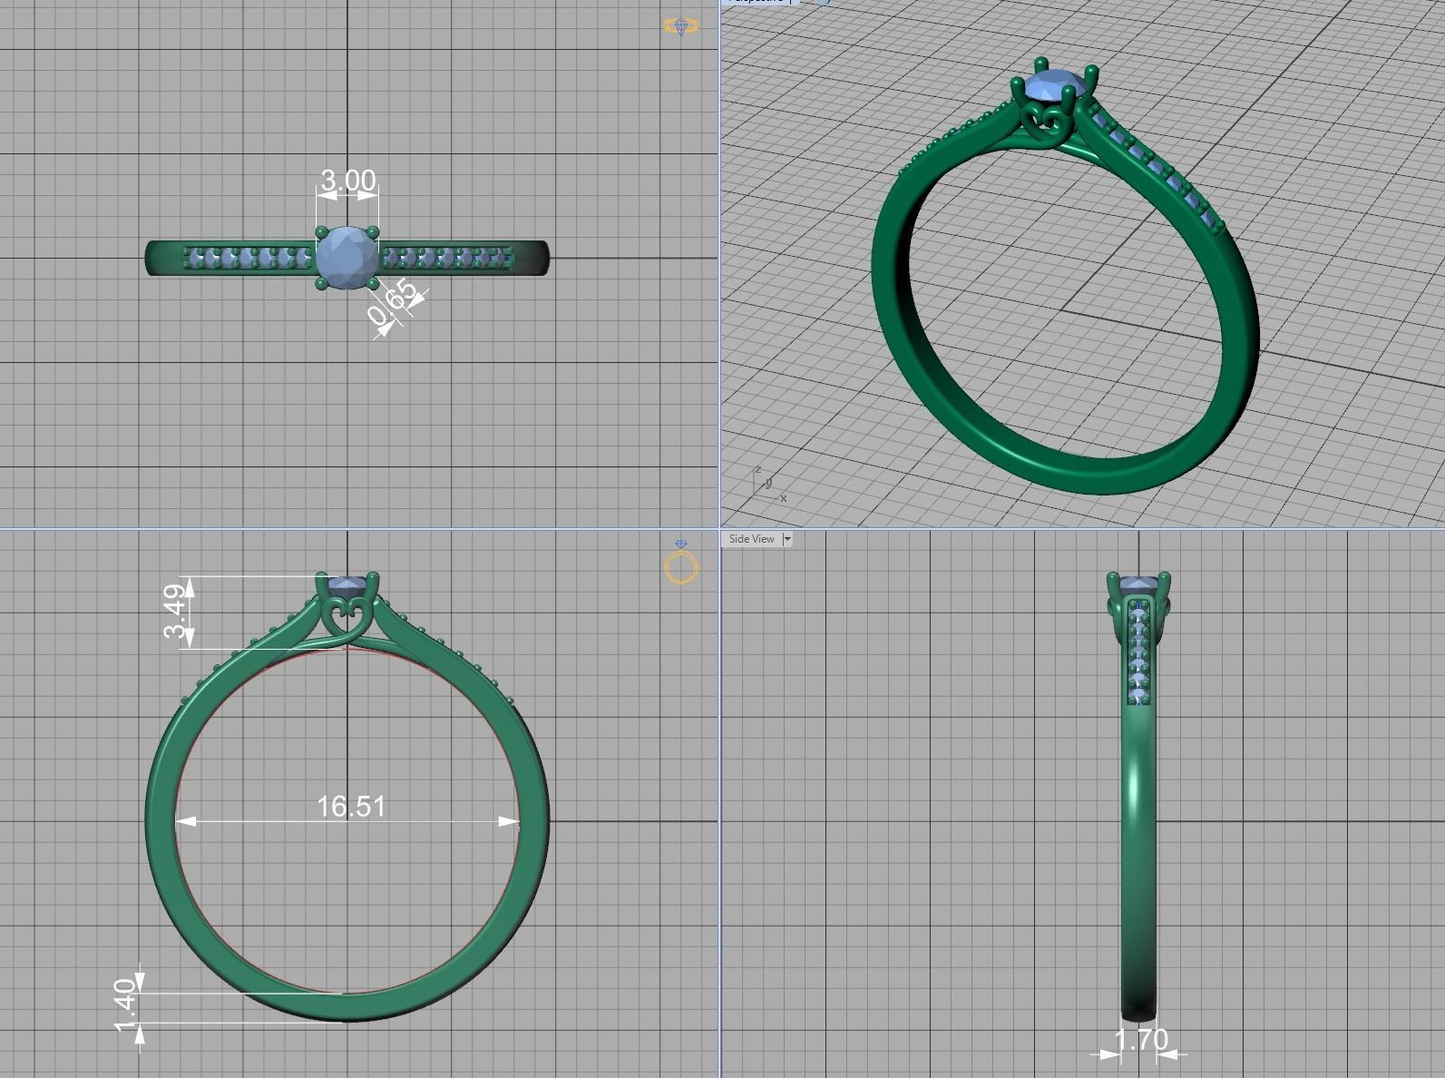Select the 0.65 prong dimension label
The width and height of the screenshot is (1445, 1078).
point(394,303)
